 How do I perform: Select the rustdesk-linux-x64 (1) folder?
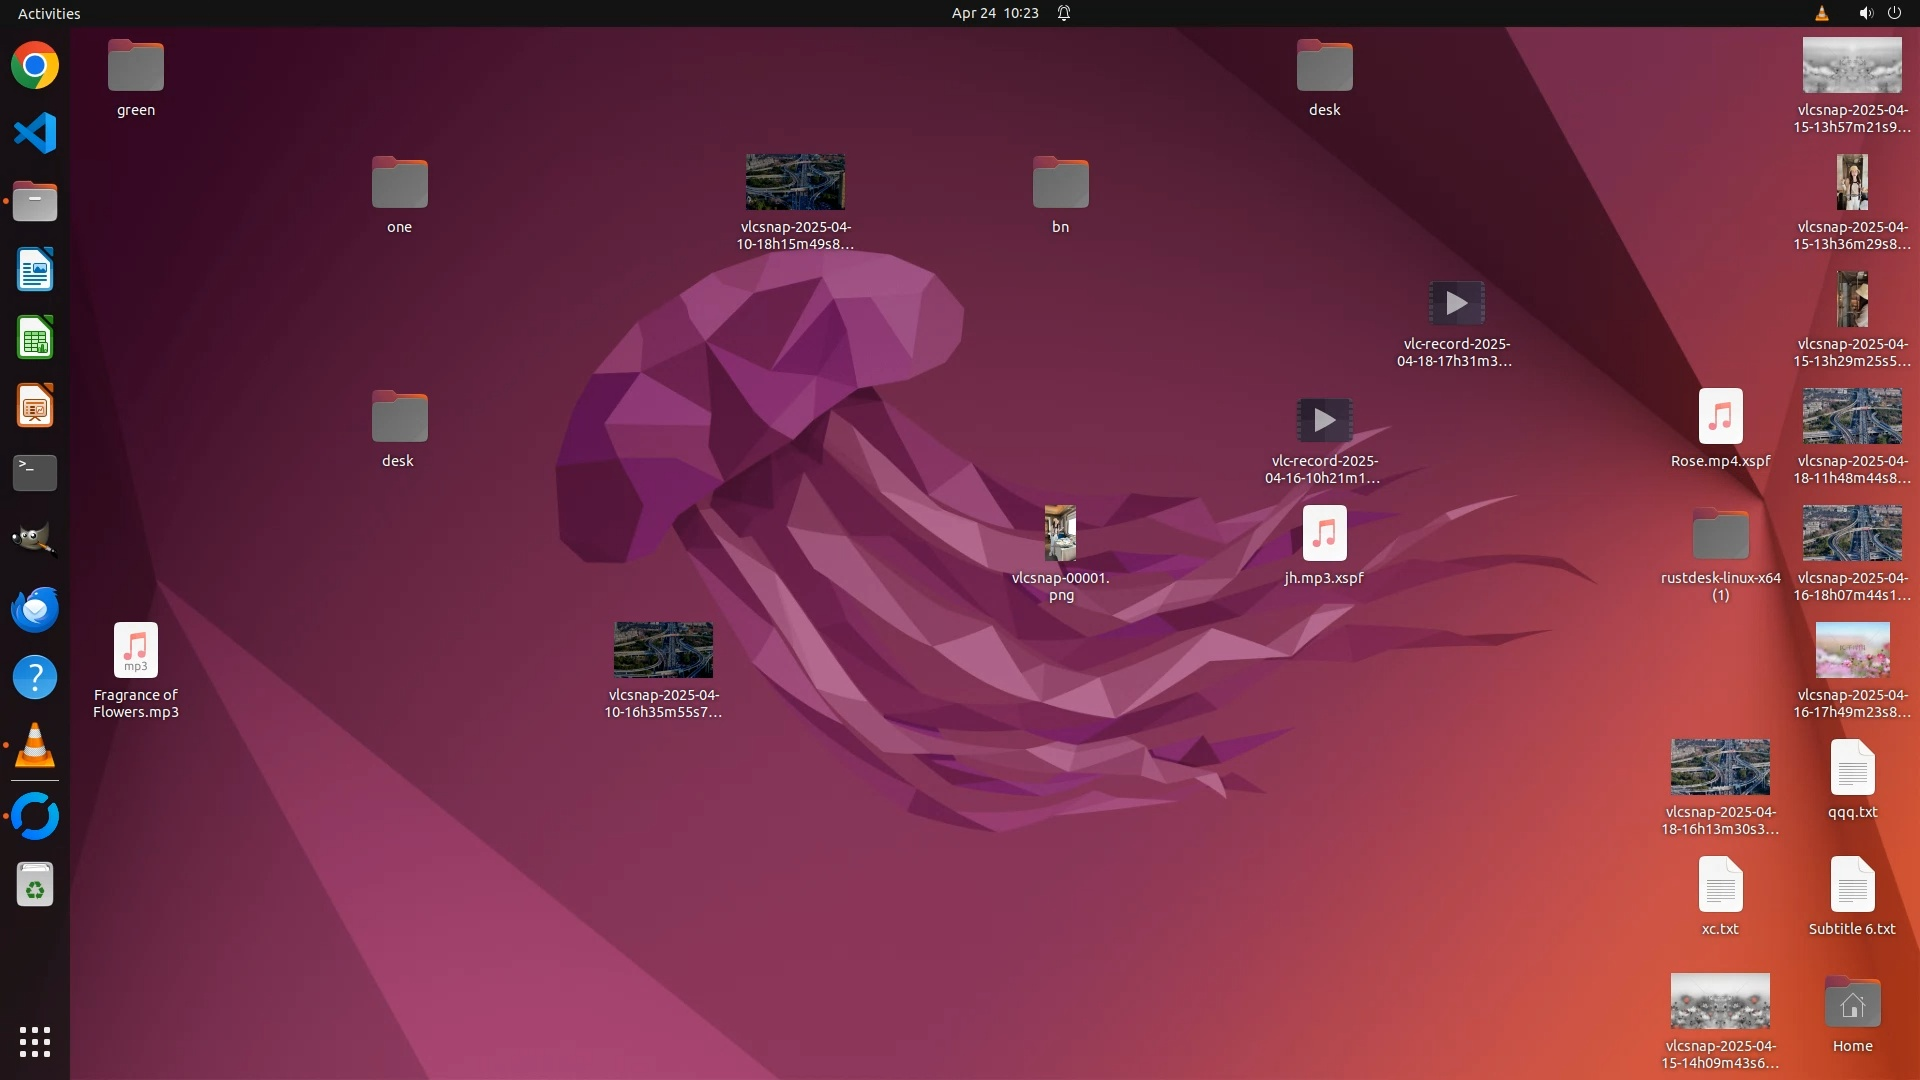[1720, 534]
